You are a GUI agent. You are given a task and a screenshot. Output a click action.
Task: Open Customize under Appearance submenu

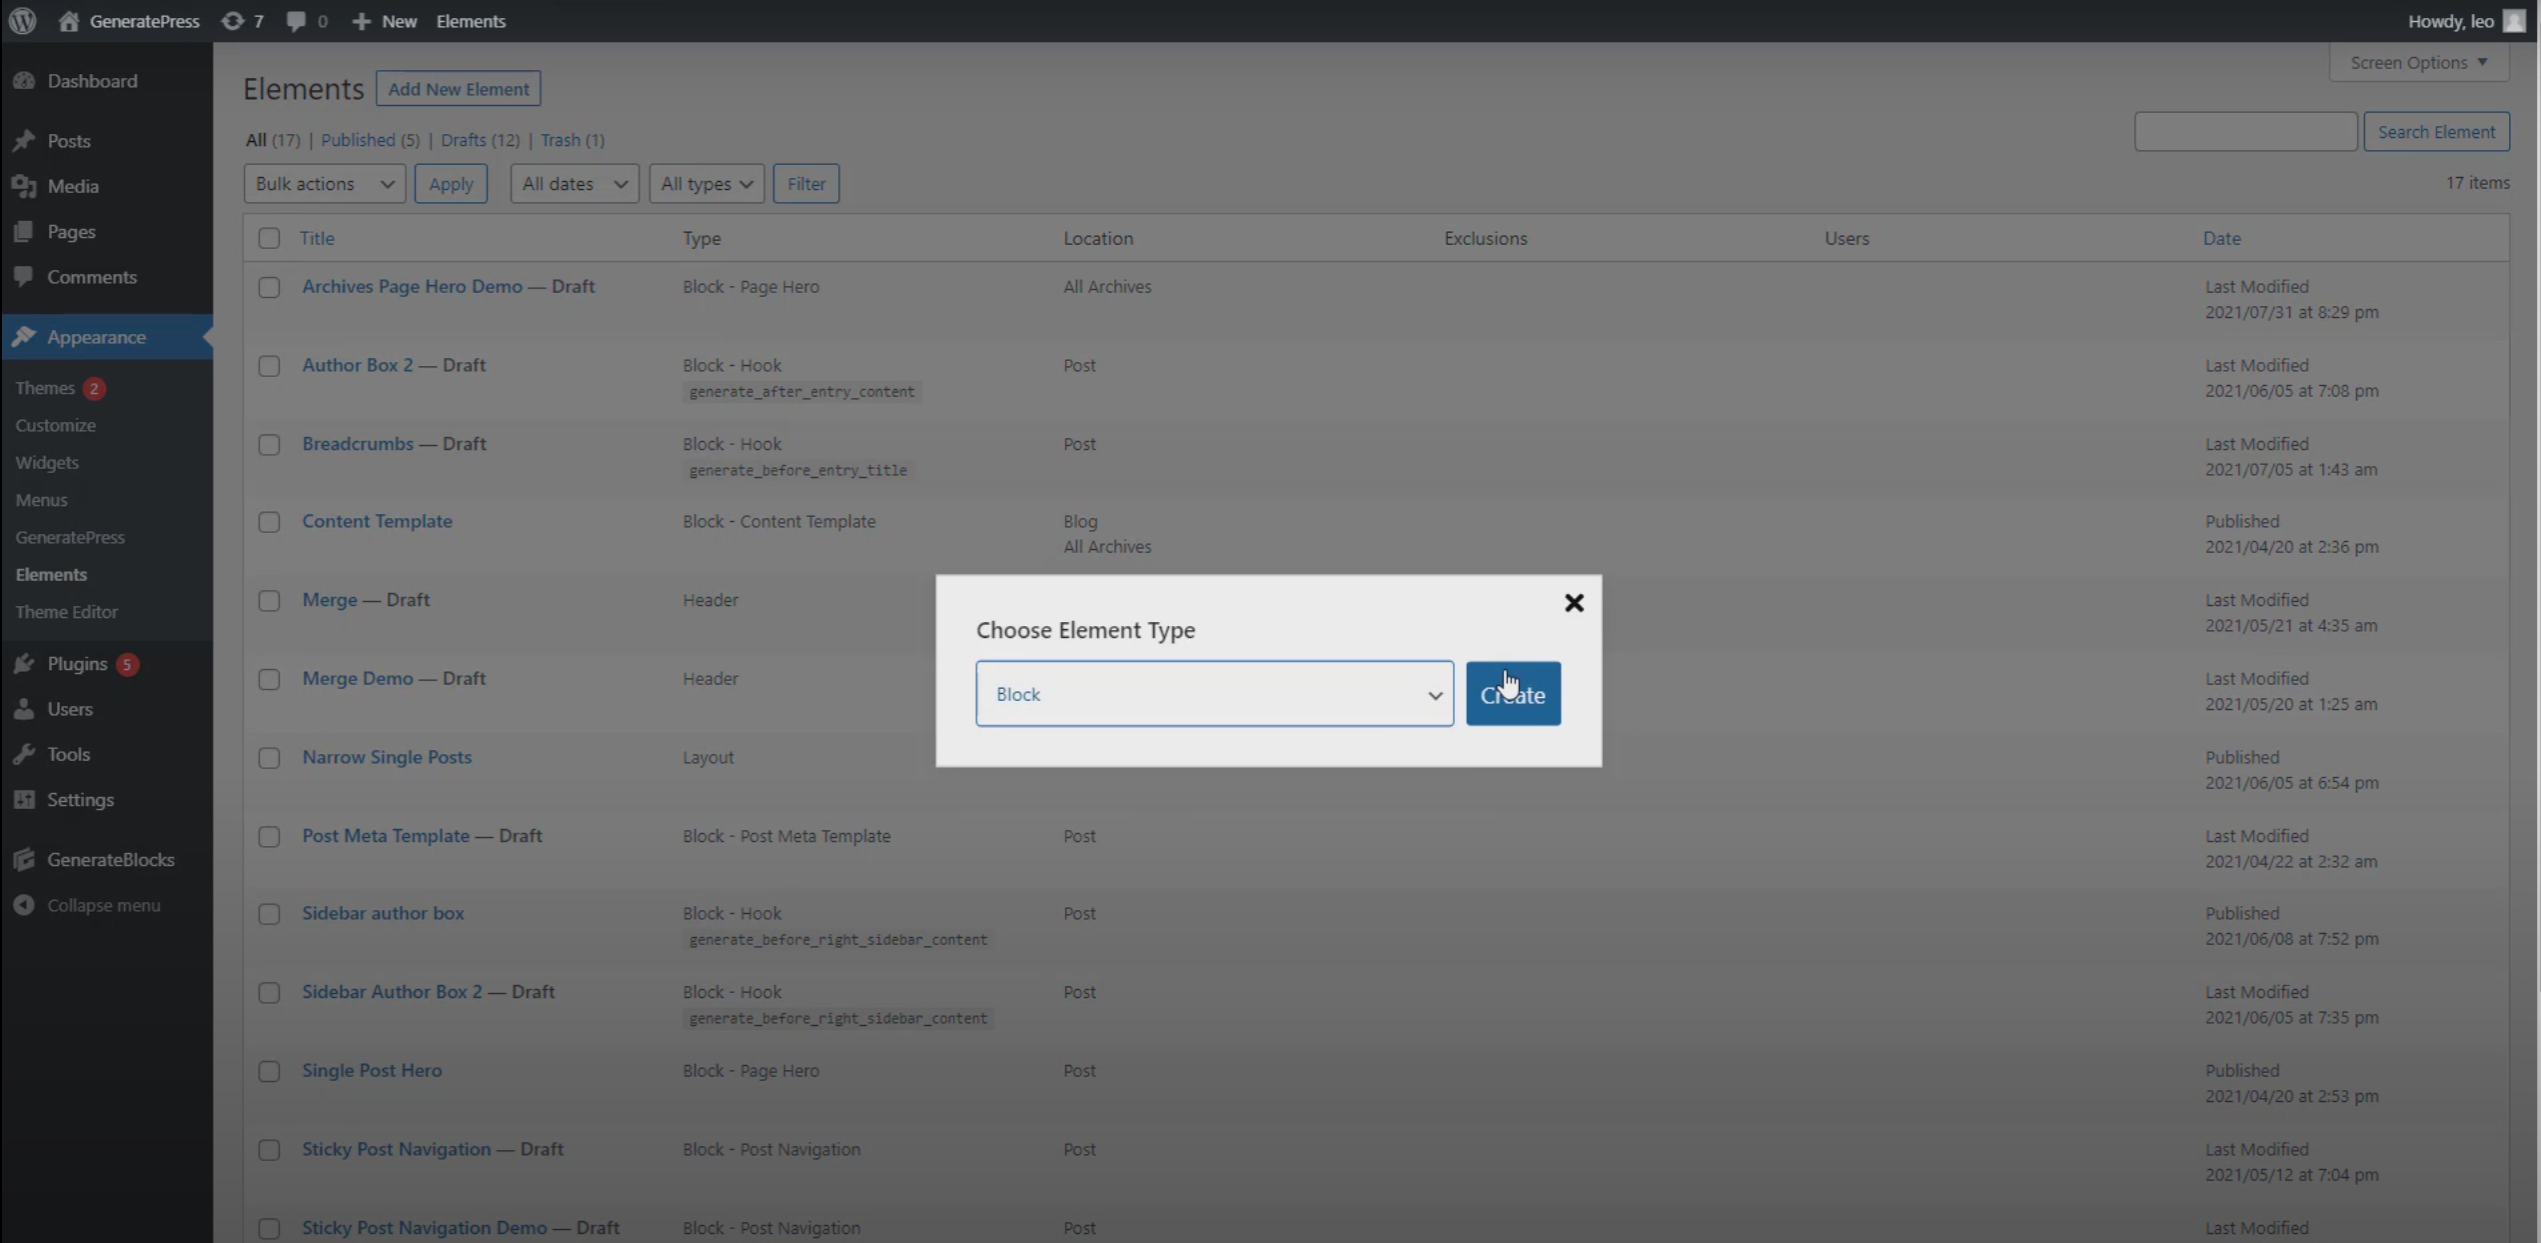pos(55,425)
